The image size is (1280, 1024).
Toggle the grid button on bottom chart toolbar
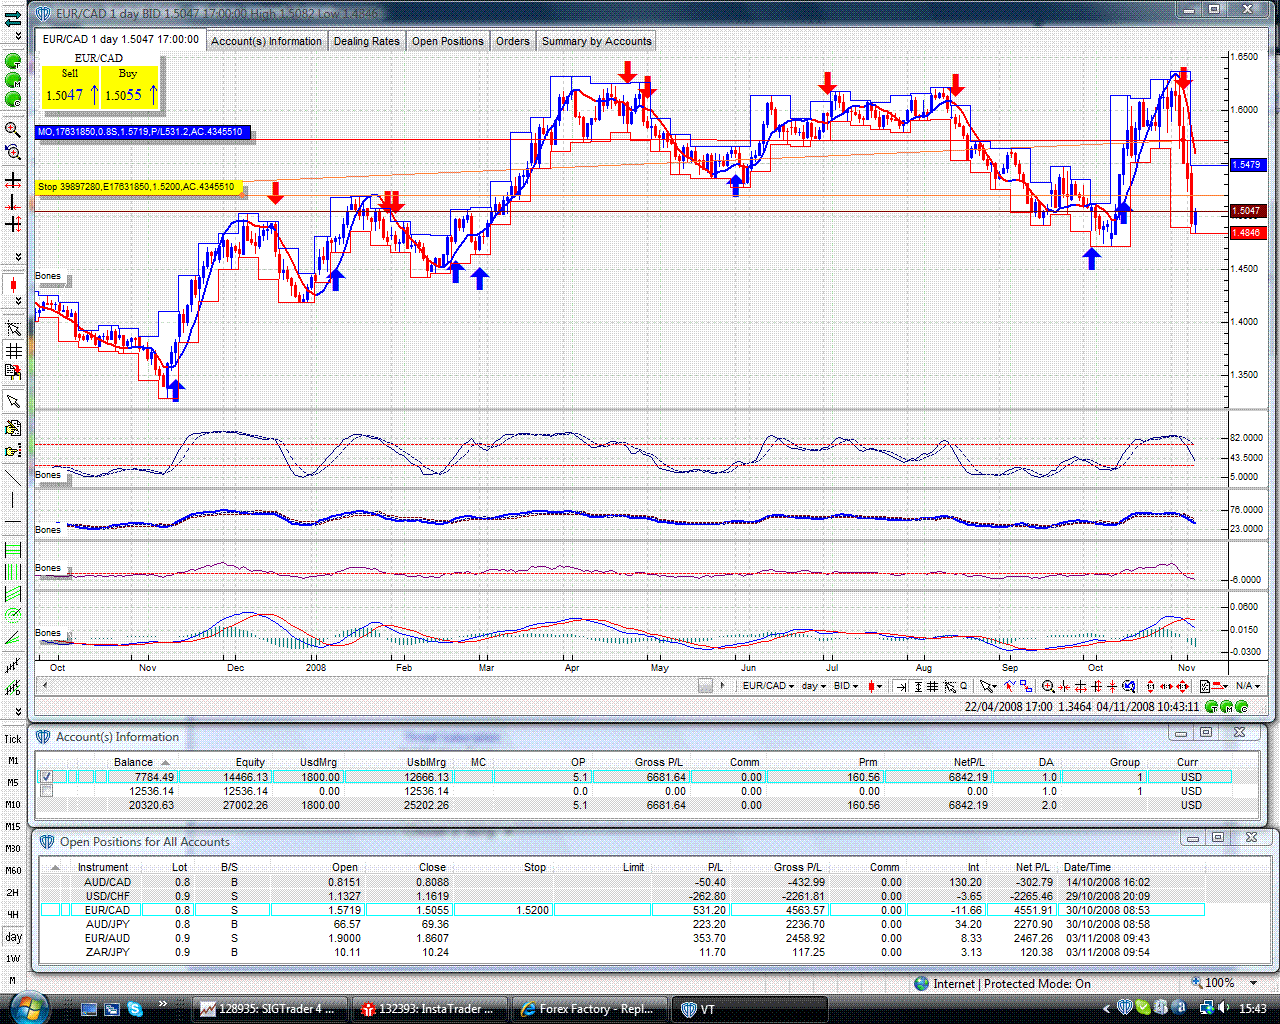click(x=932, y=686)
